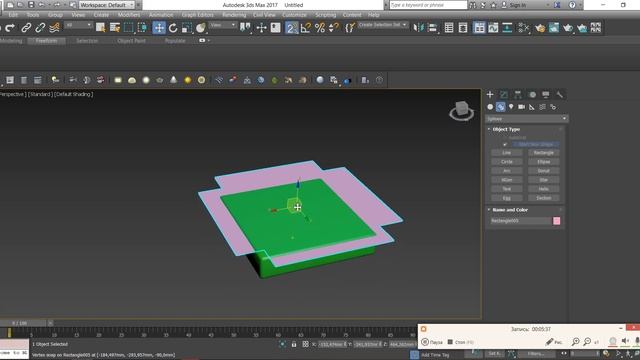Open the Rendering menu
This screenshot has height=360, width=640.
tap(234, 15)
